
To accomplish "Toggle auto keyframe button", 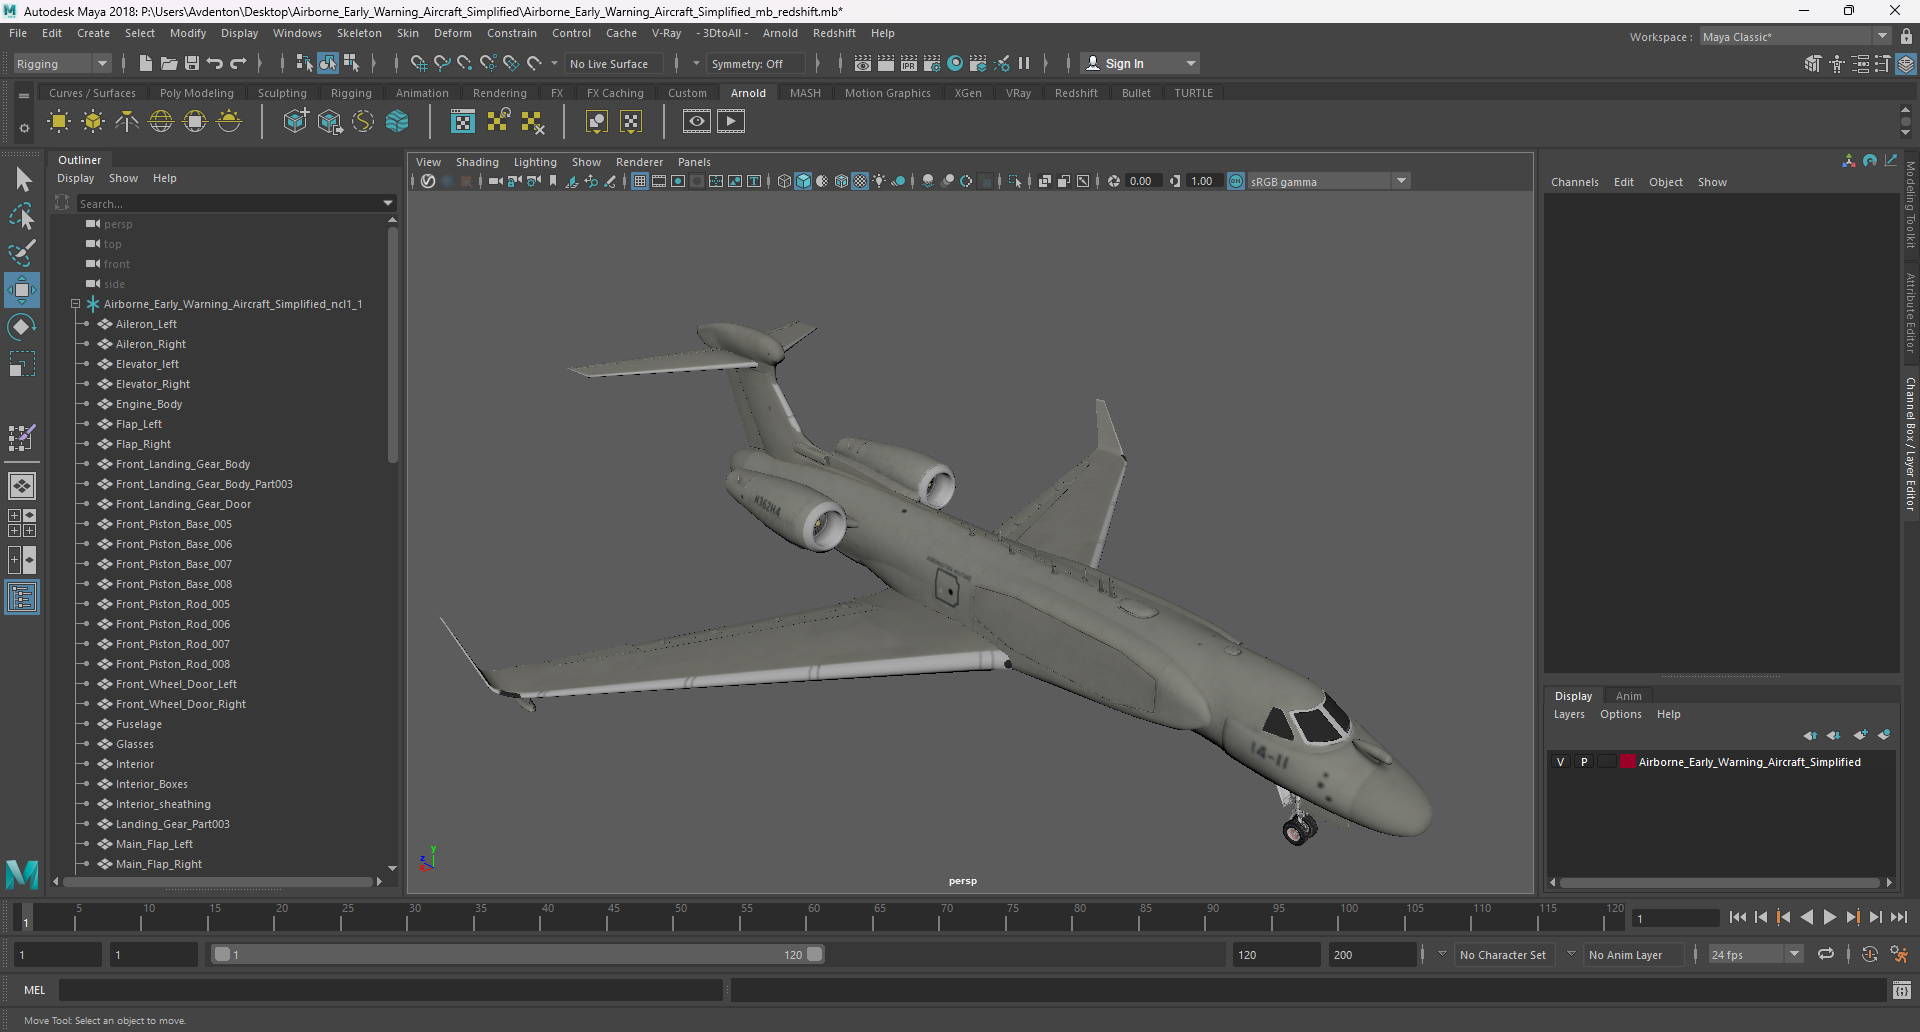I will click(x=1869, y=955).
